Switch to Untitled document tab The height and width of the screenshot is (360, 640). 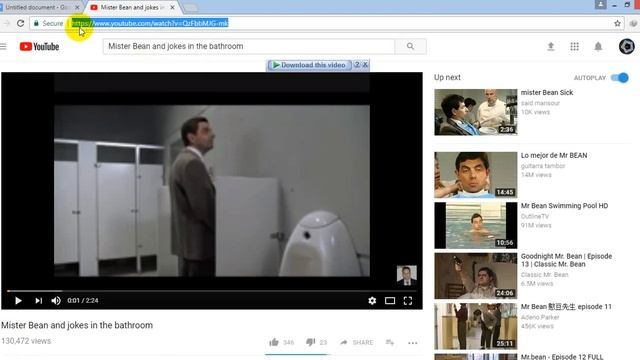pos(37,7)
